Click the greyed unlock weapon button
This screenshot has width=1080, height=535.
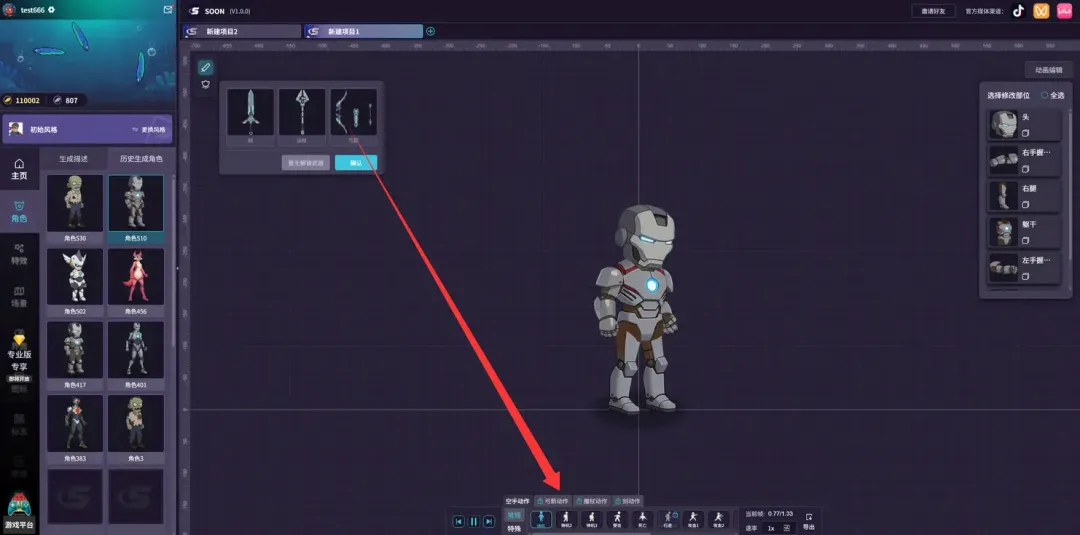[306, 163]
